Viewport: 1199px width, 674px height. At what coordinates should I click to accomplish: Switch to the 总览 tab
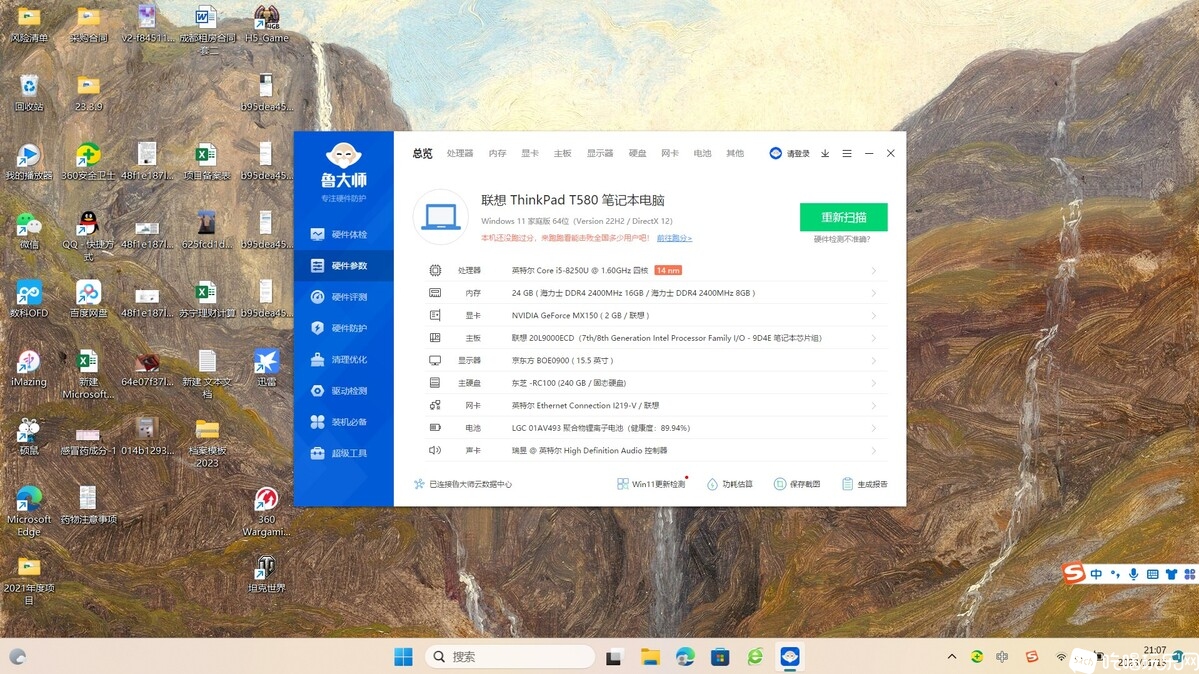click(x=422, y=154)
